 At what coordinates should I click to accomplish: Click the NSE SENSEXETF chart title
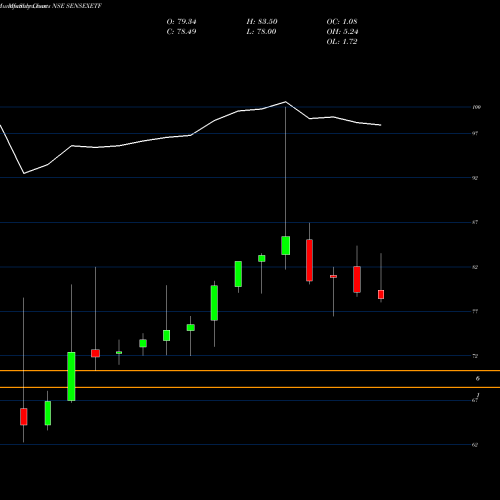77,6
